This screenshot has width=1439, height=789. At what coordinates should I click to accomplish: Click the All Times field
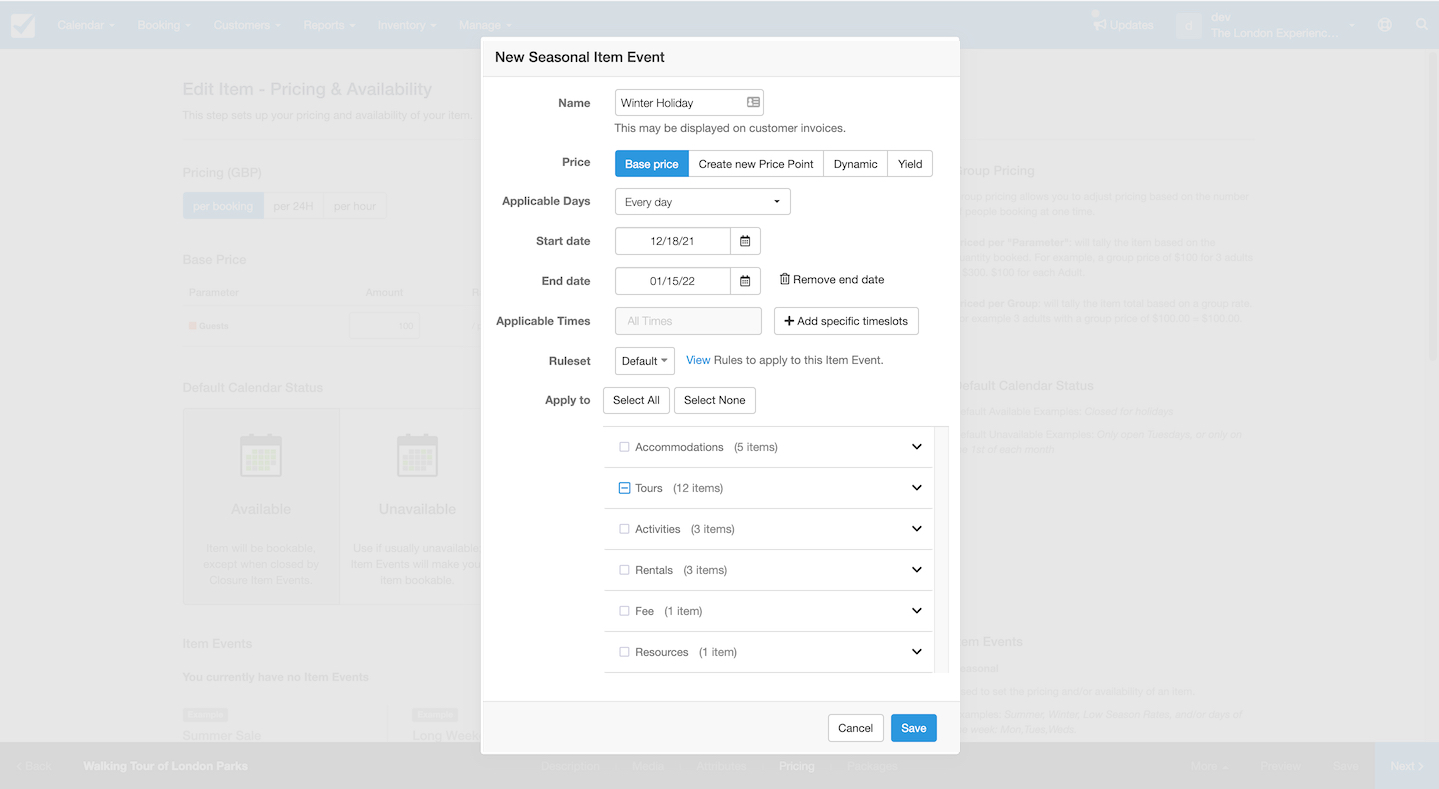[x=688, y=321]
